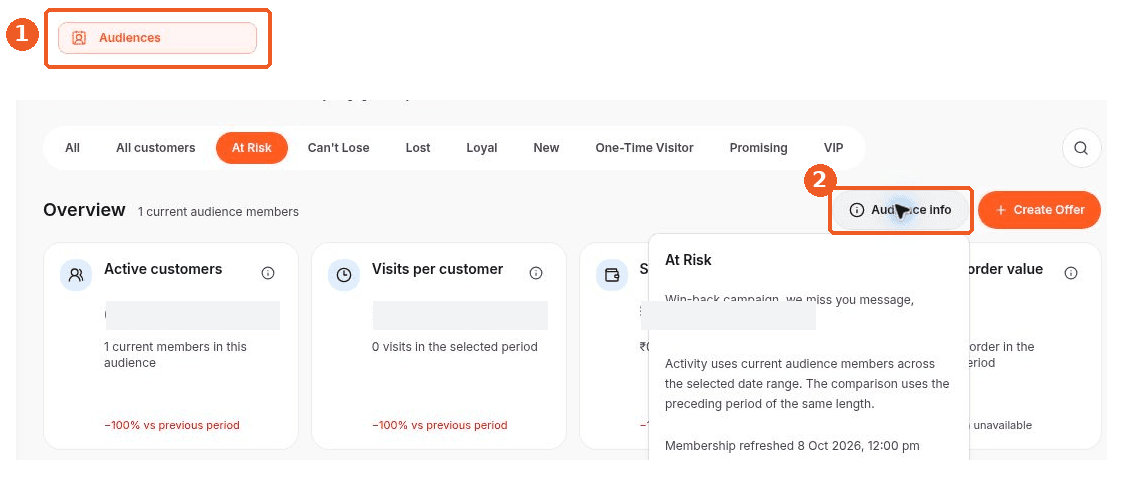Open the VIP tab

point(833,148)
